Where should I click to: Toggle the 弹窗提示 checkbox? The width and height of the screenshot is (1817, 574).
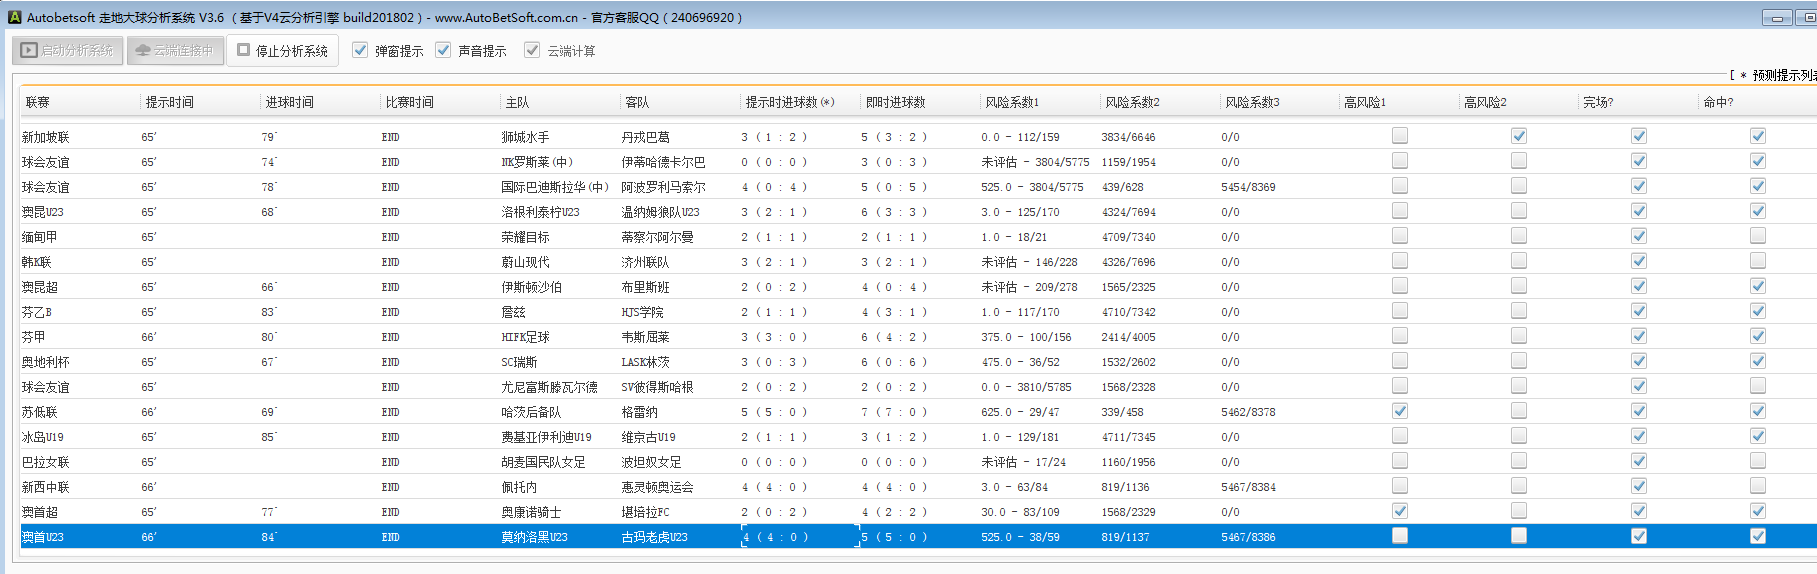(x=361, y=50)
